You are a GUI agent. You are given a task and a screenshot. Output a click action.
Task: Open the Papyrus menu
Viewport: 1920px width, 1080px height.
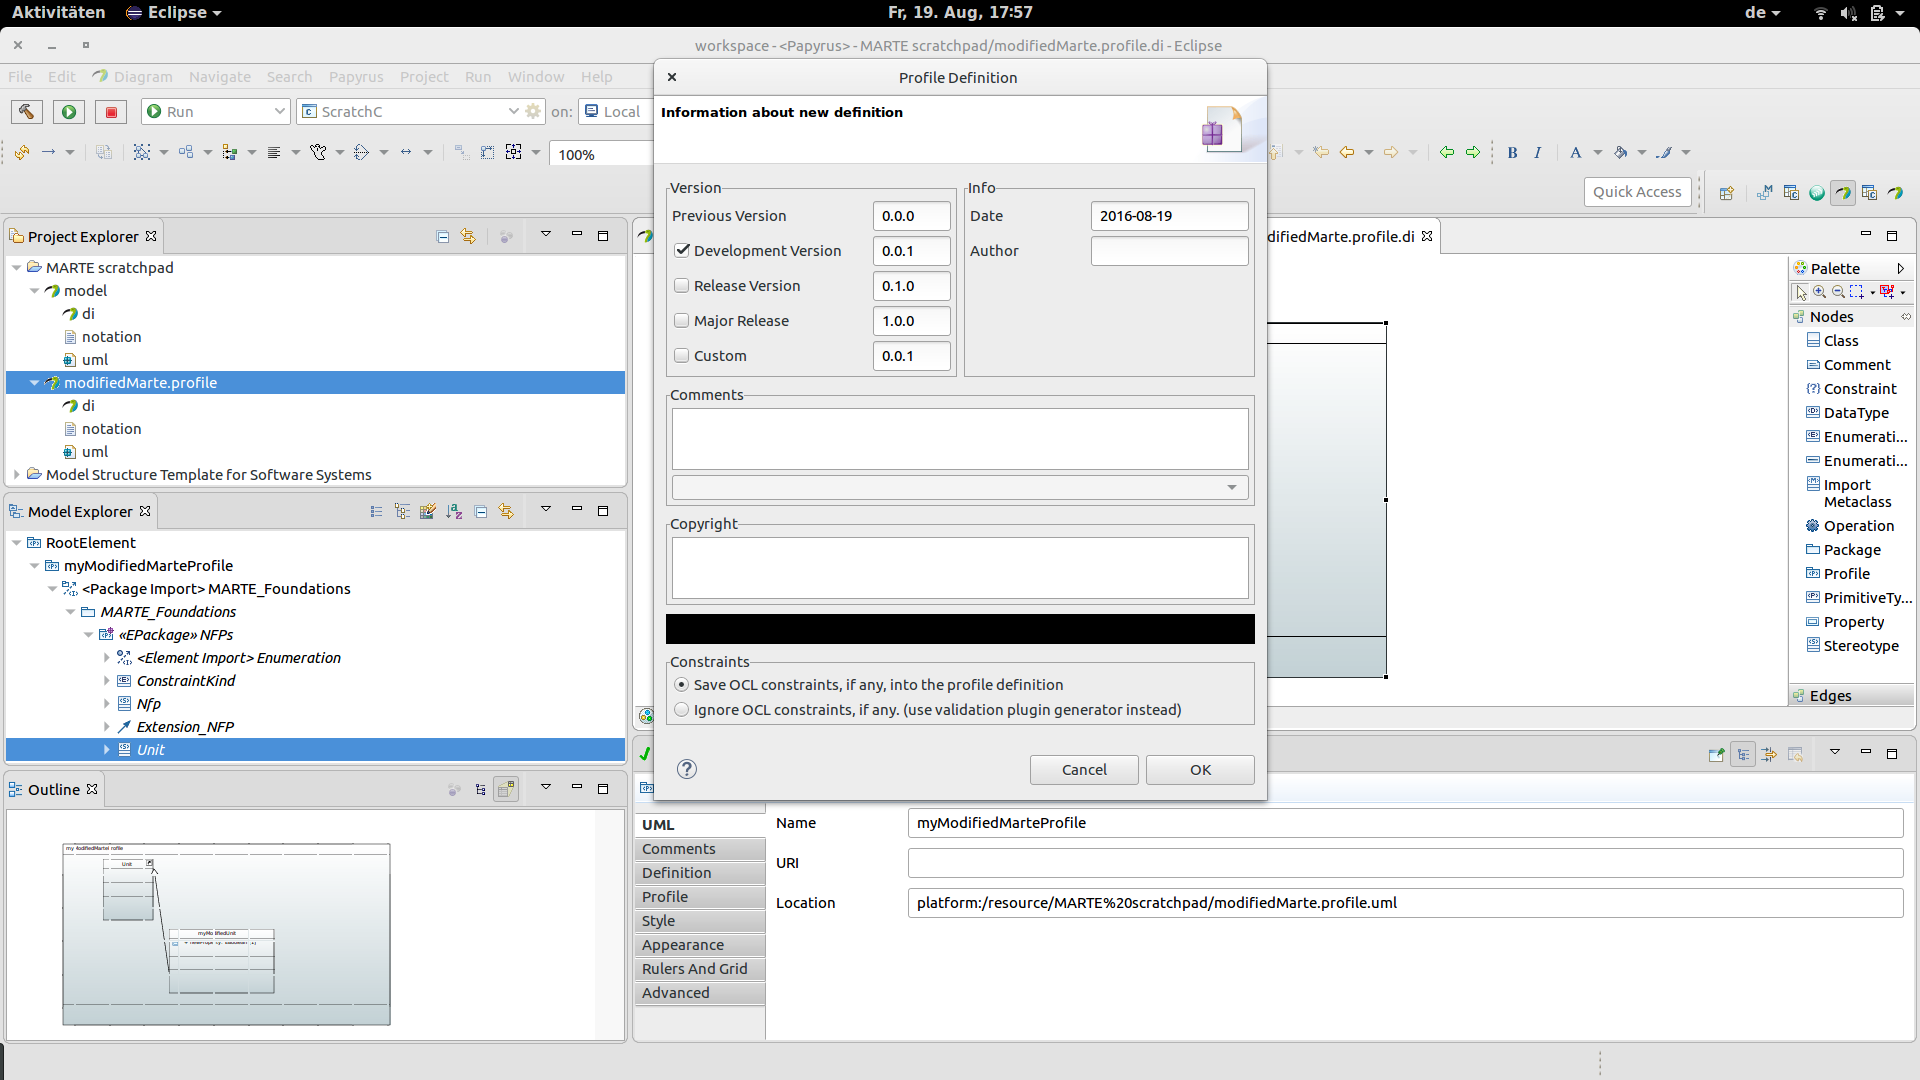[356, 77]
